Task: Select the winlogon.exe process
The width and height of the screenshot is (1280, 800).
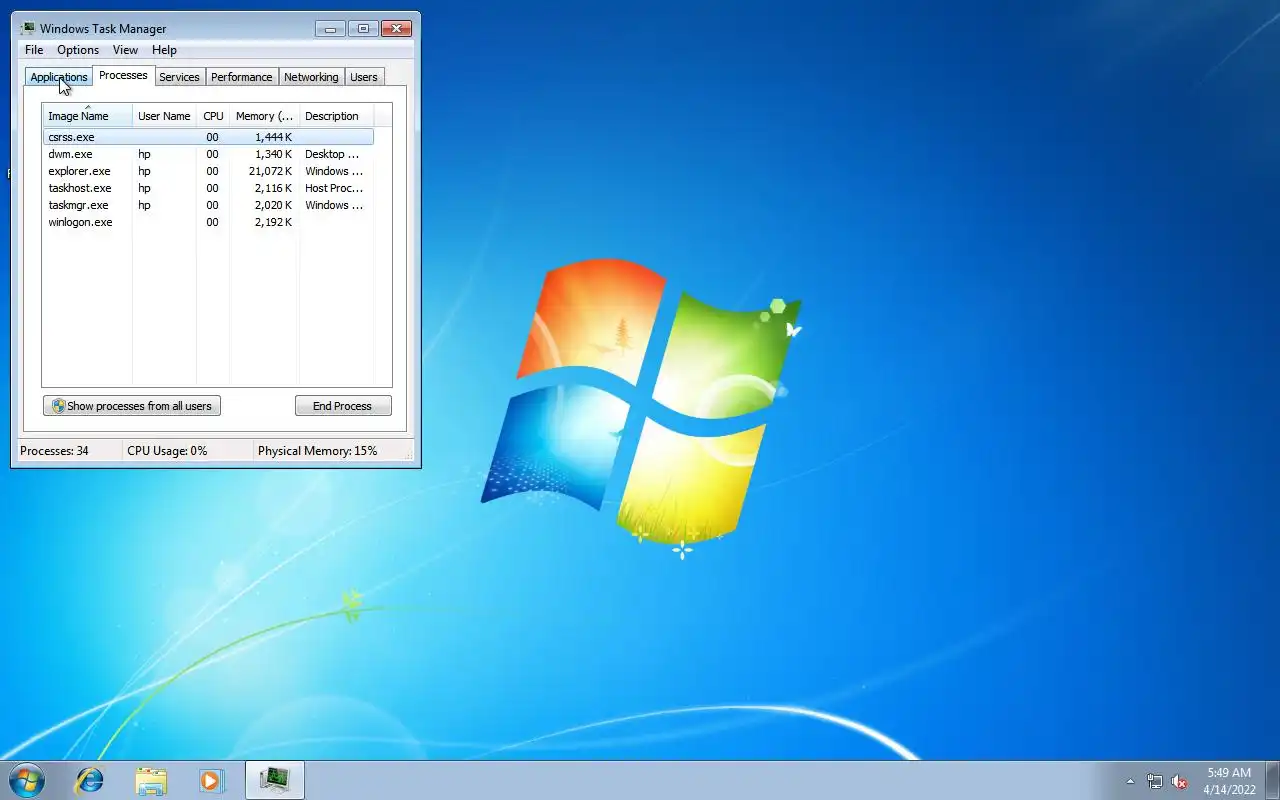Action: pyautogui.click(x=208, y=222)
